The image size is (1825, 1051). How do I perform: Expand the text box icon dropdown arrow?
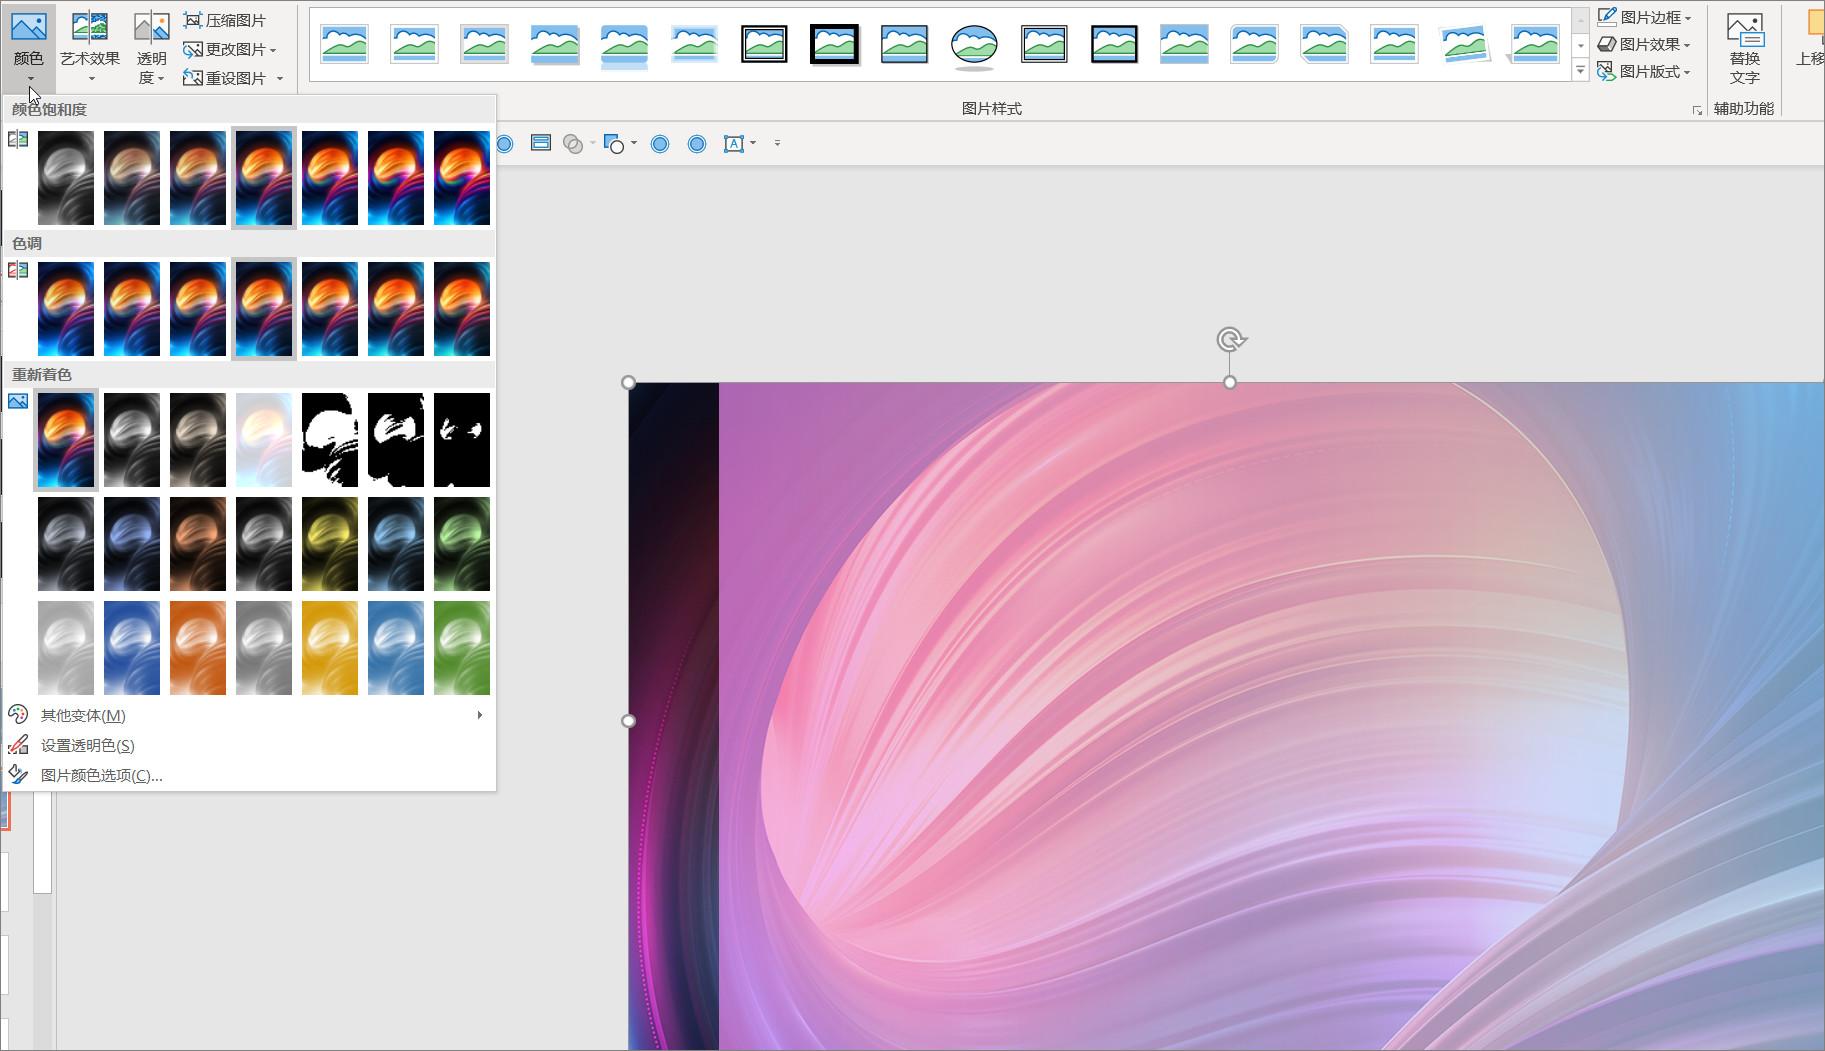753,143
